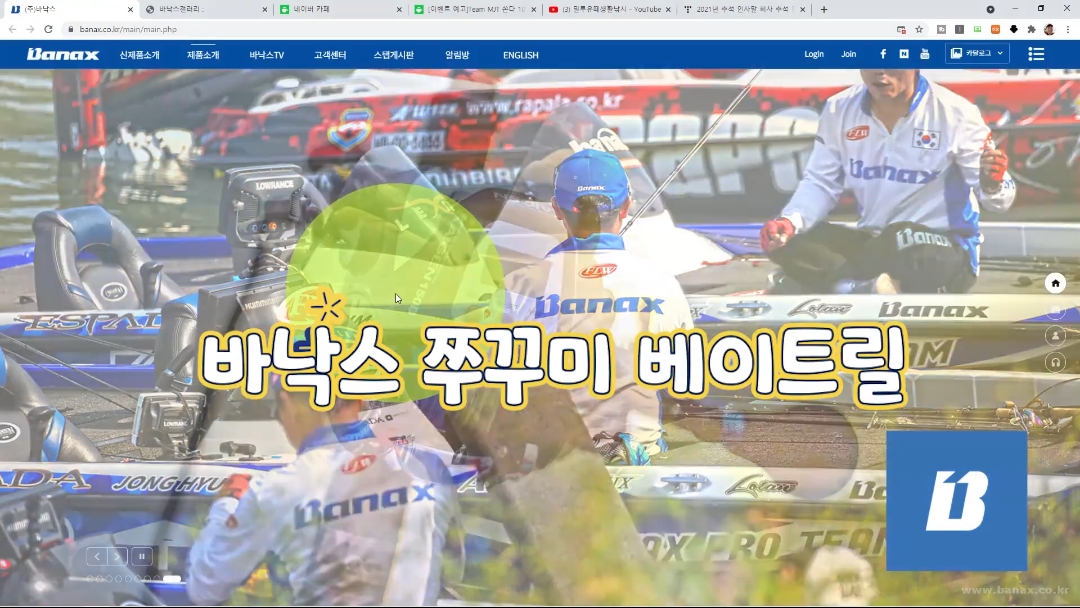The image size is (1080, 608).
Task: Click the Login link
Action: point(814,54)
